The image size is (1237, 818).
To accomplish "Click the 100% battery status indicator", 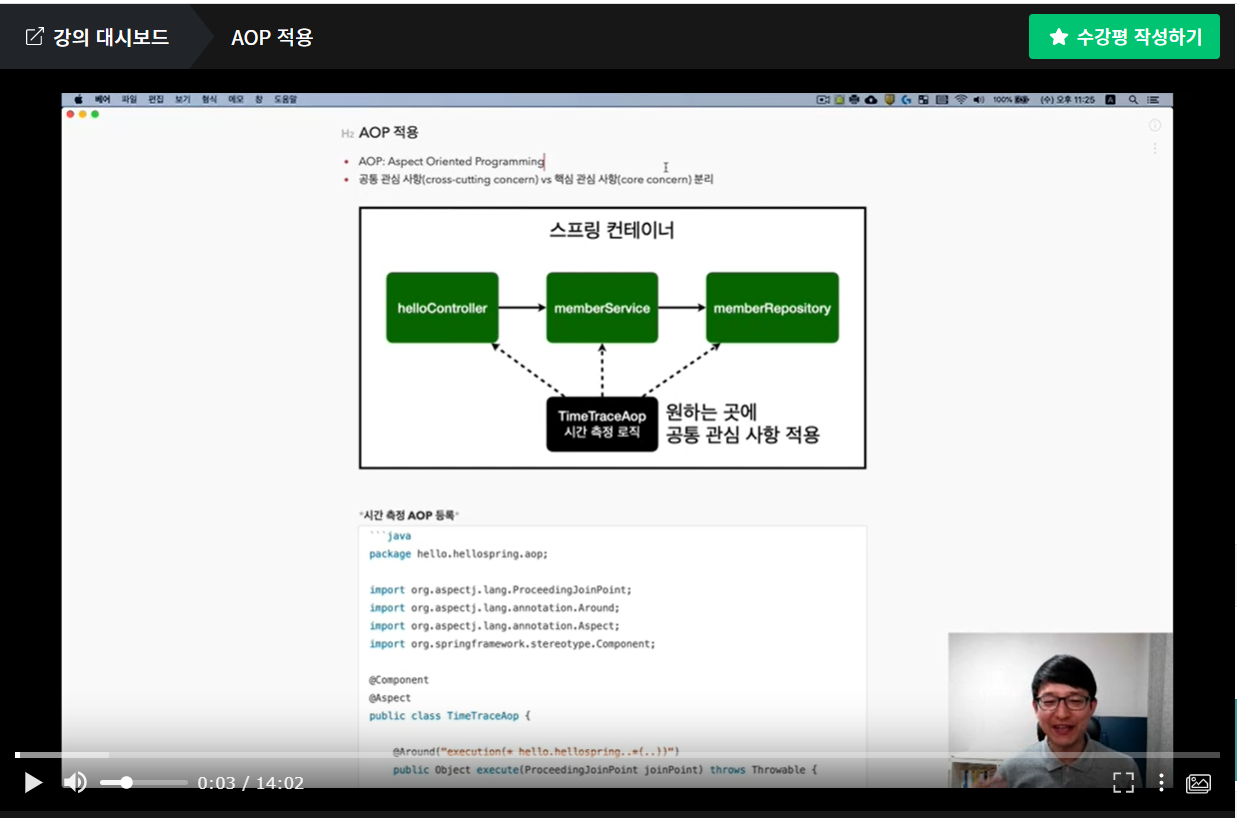I will pyautogui.click(x=1010, y=100).
